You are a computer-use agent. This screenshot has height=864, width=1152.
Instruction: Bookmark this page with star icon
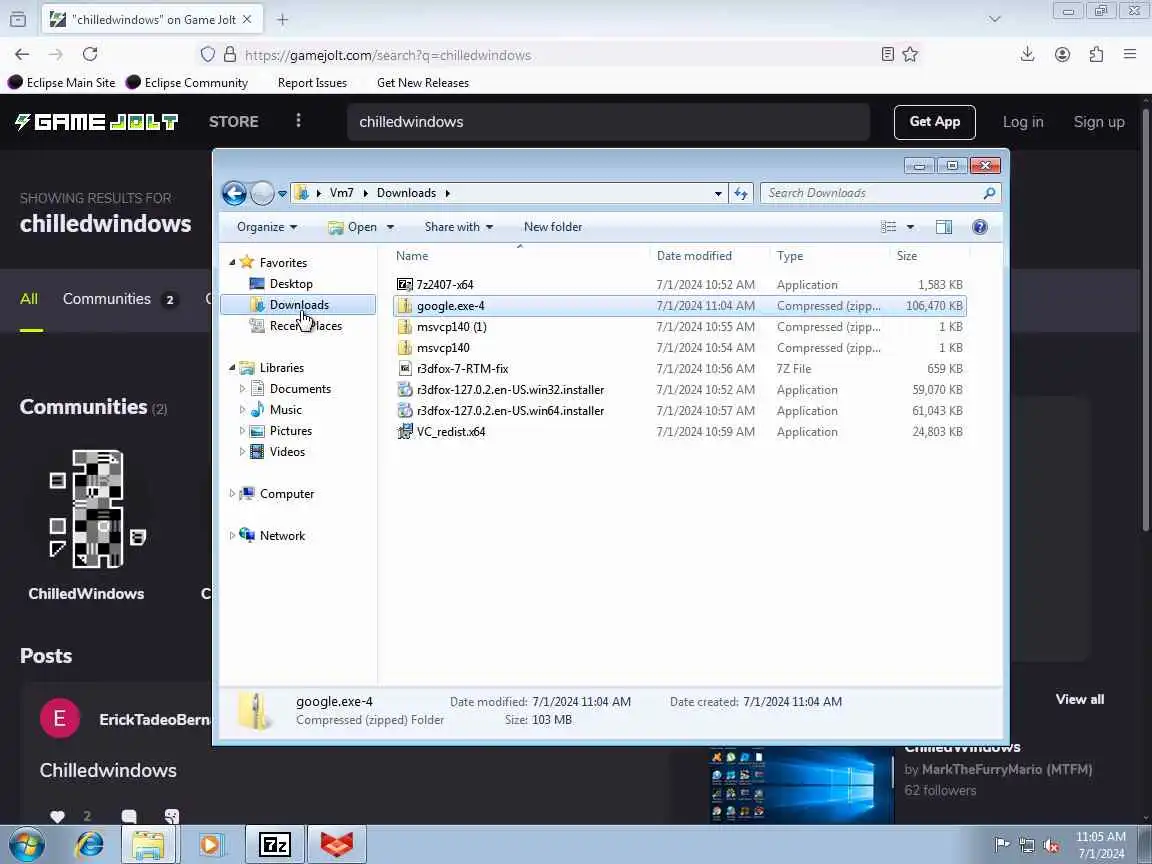pos(910,54)
